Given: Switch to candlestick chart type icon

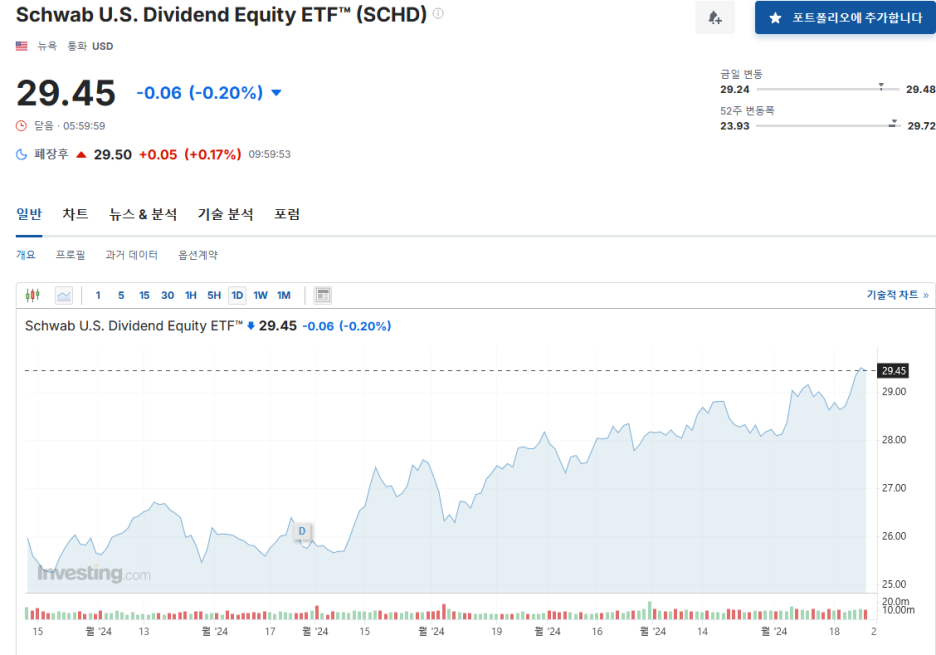Looking at the screenshot, I should point(33,295).
